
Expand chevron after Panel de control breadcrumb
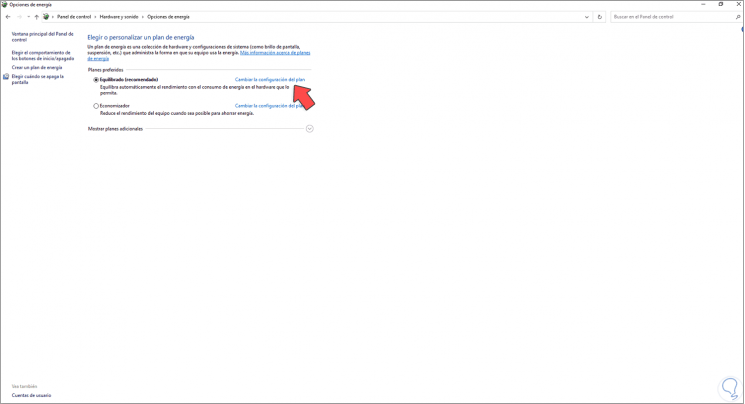pos(95,17)
